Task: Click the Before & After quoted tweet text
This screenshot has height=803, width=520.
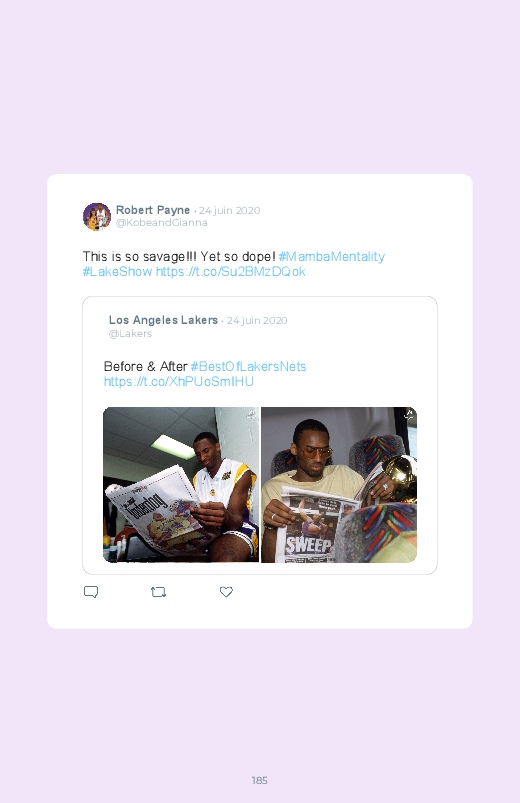Action: pyautogui.click(x=145, y=367)
